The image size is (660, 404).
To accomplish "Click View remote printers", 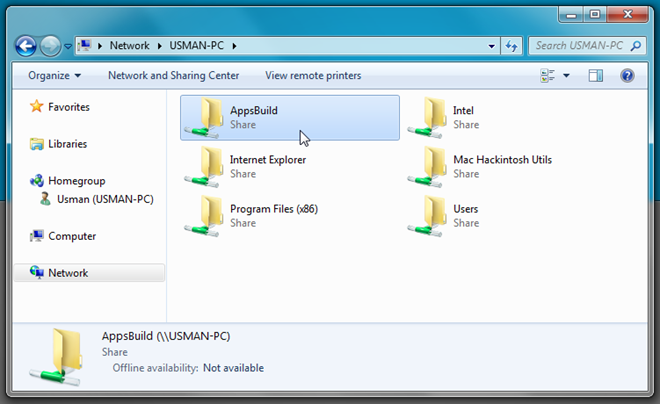I will 313,76.
